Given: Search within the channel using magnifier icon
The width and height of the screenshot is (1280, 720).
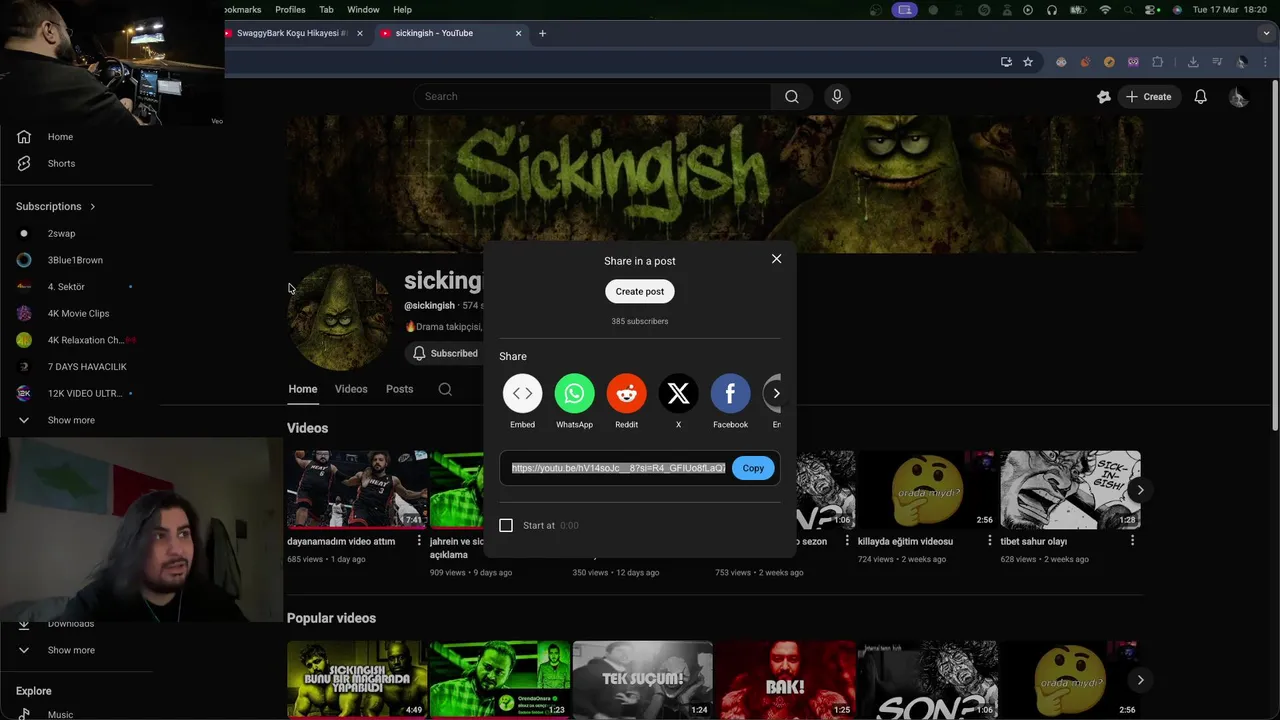Looking at the screenshot, I should pos(445,389).
